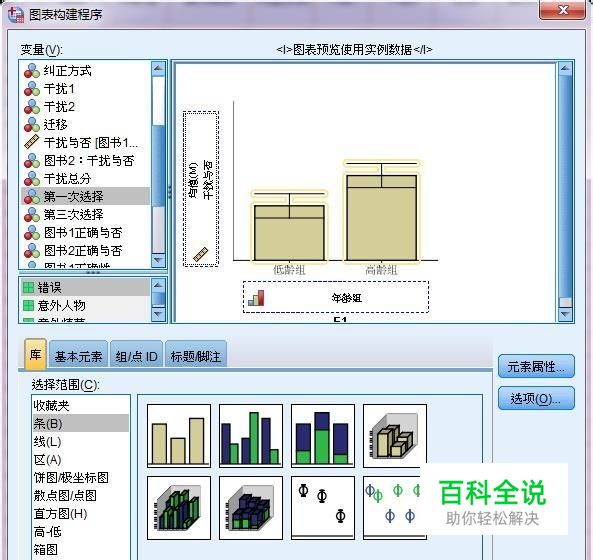Click the variable list scroll up arrow
Image resolution: width=593 pixels, height=560 pixels.
[158, 68]
